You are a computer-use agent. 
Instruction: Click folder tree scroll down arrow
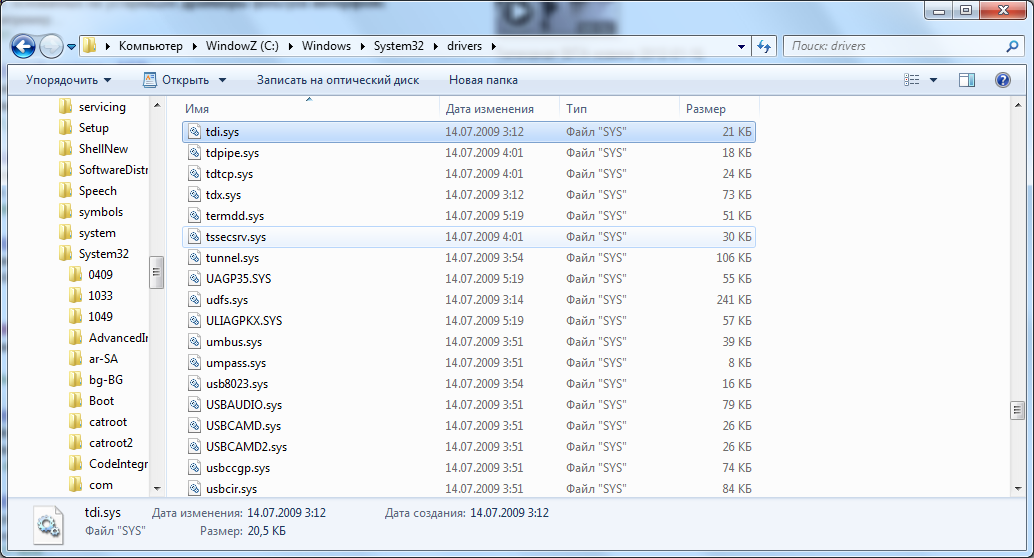click(x=157, y=488)
